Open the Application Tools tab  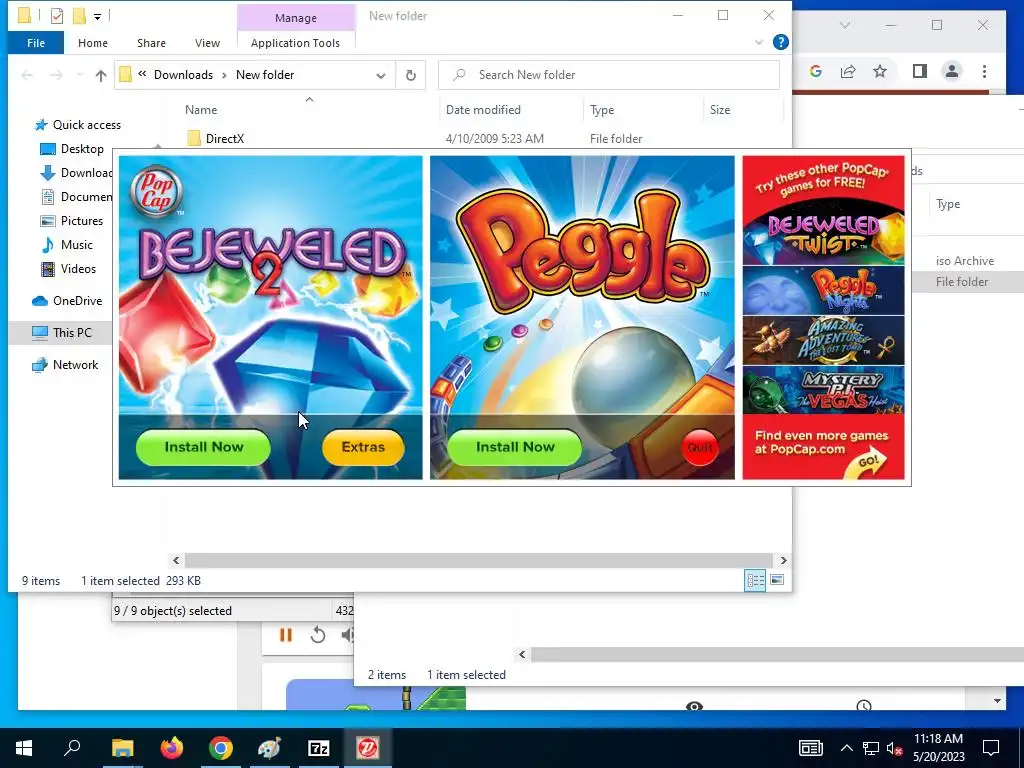pos(295,43)
